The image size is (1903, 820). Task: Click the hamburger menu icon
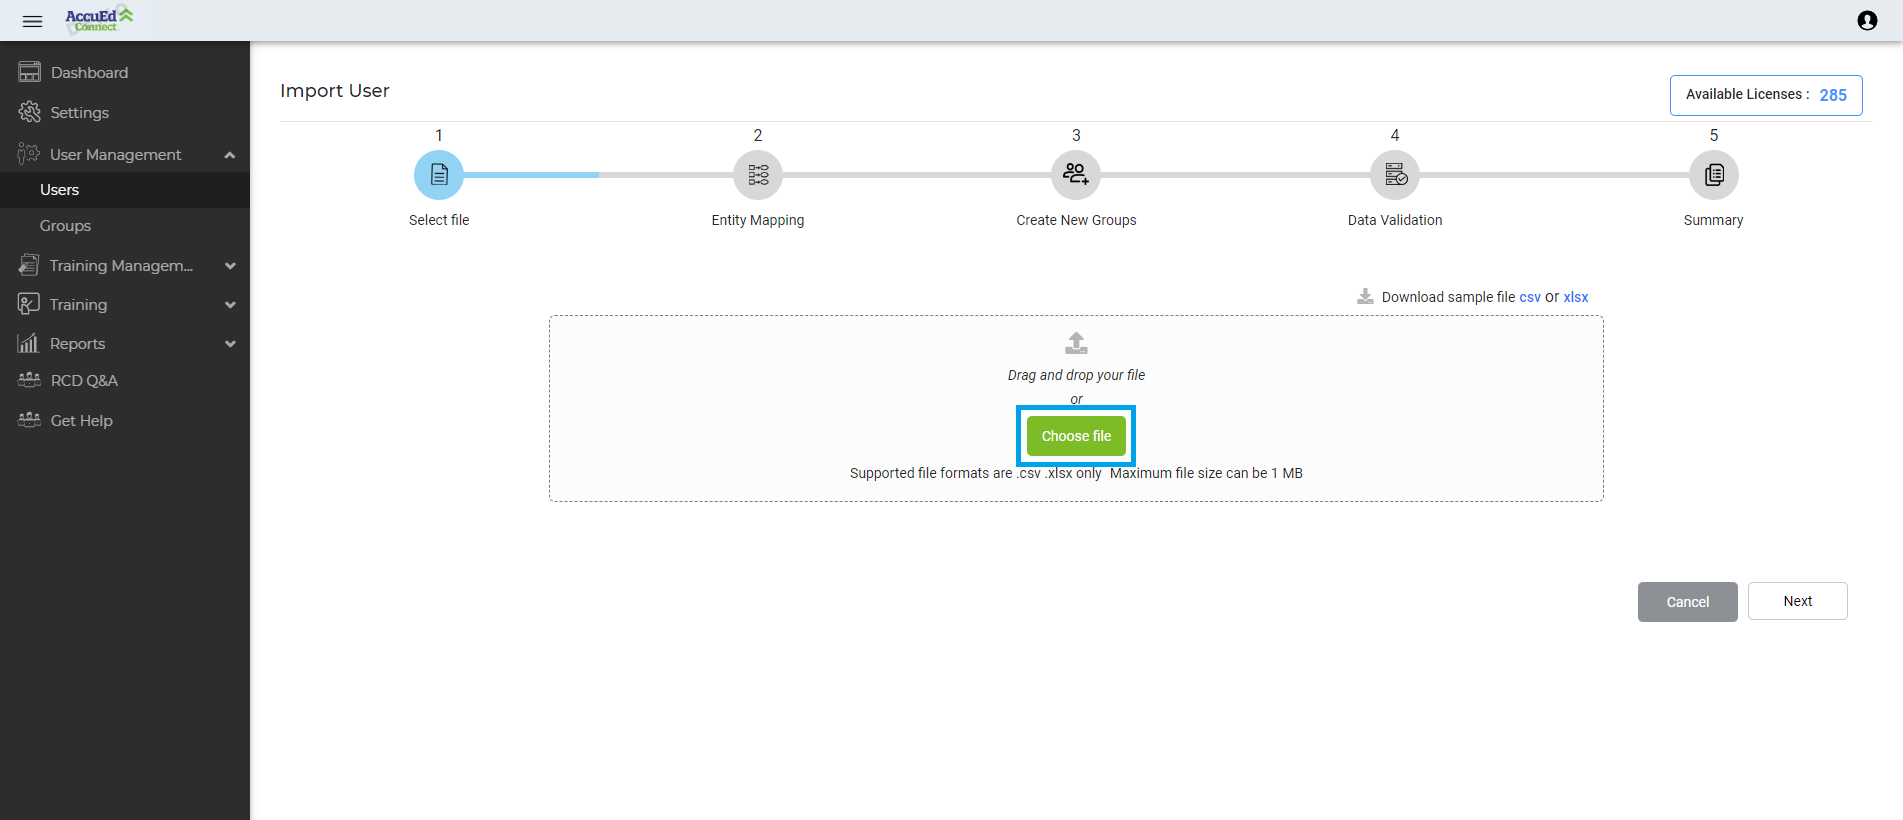32,21
